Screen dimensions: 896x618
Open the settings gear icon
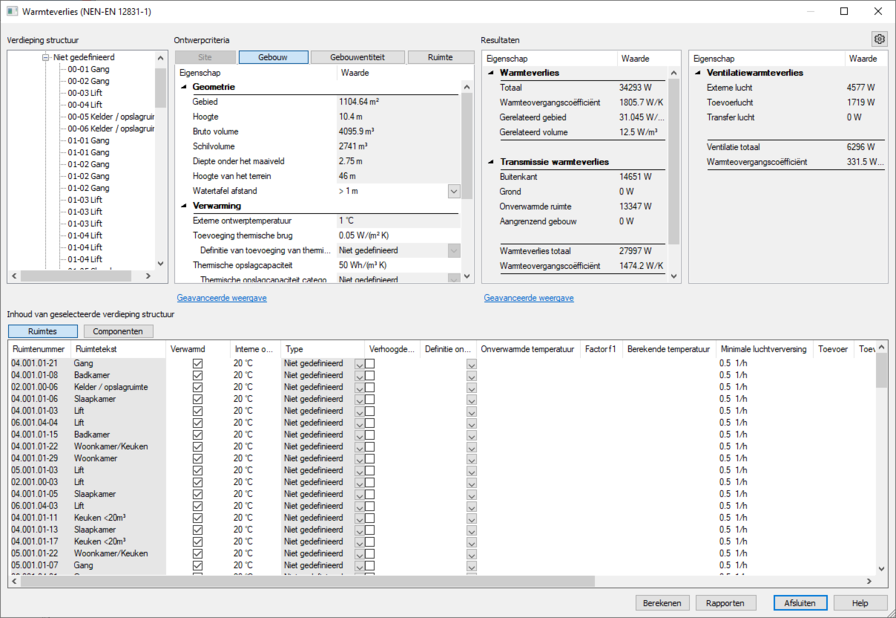click(879, 39)
